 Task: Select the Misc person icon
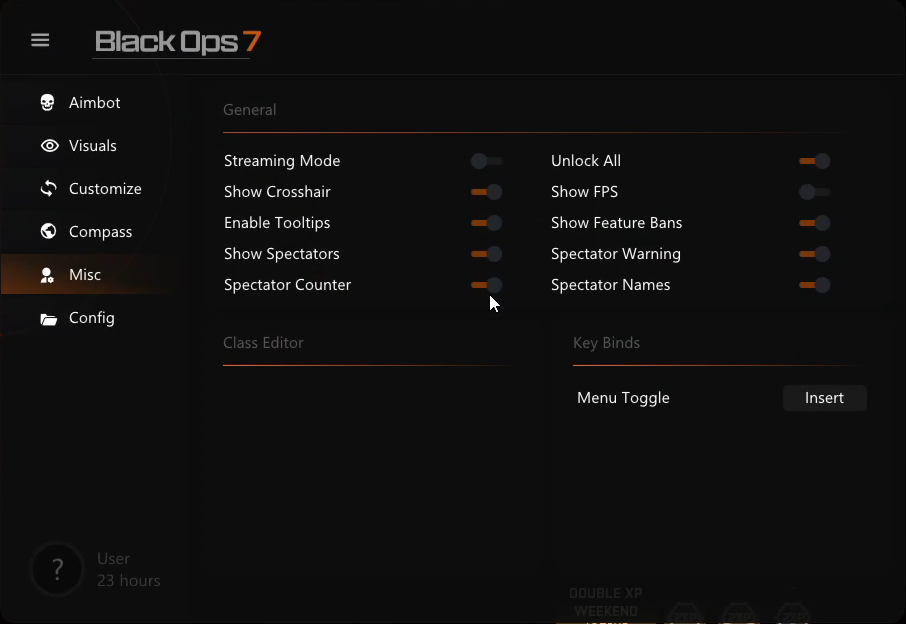47,274
